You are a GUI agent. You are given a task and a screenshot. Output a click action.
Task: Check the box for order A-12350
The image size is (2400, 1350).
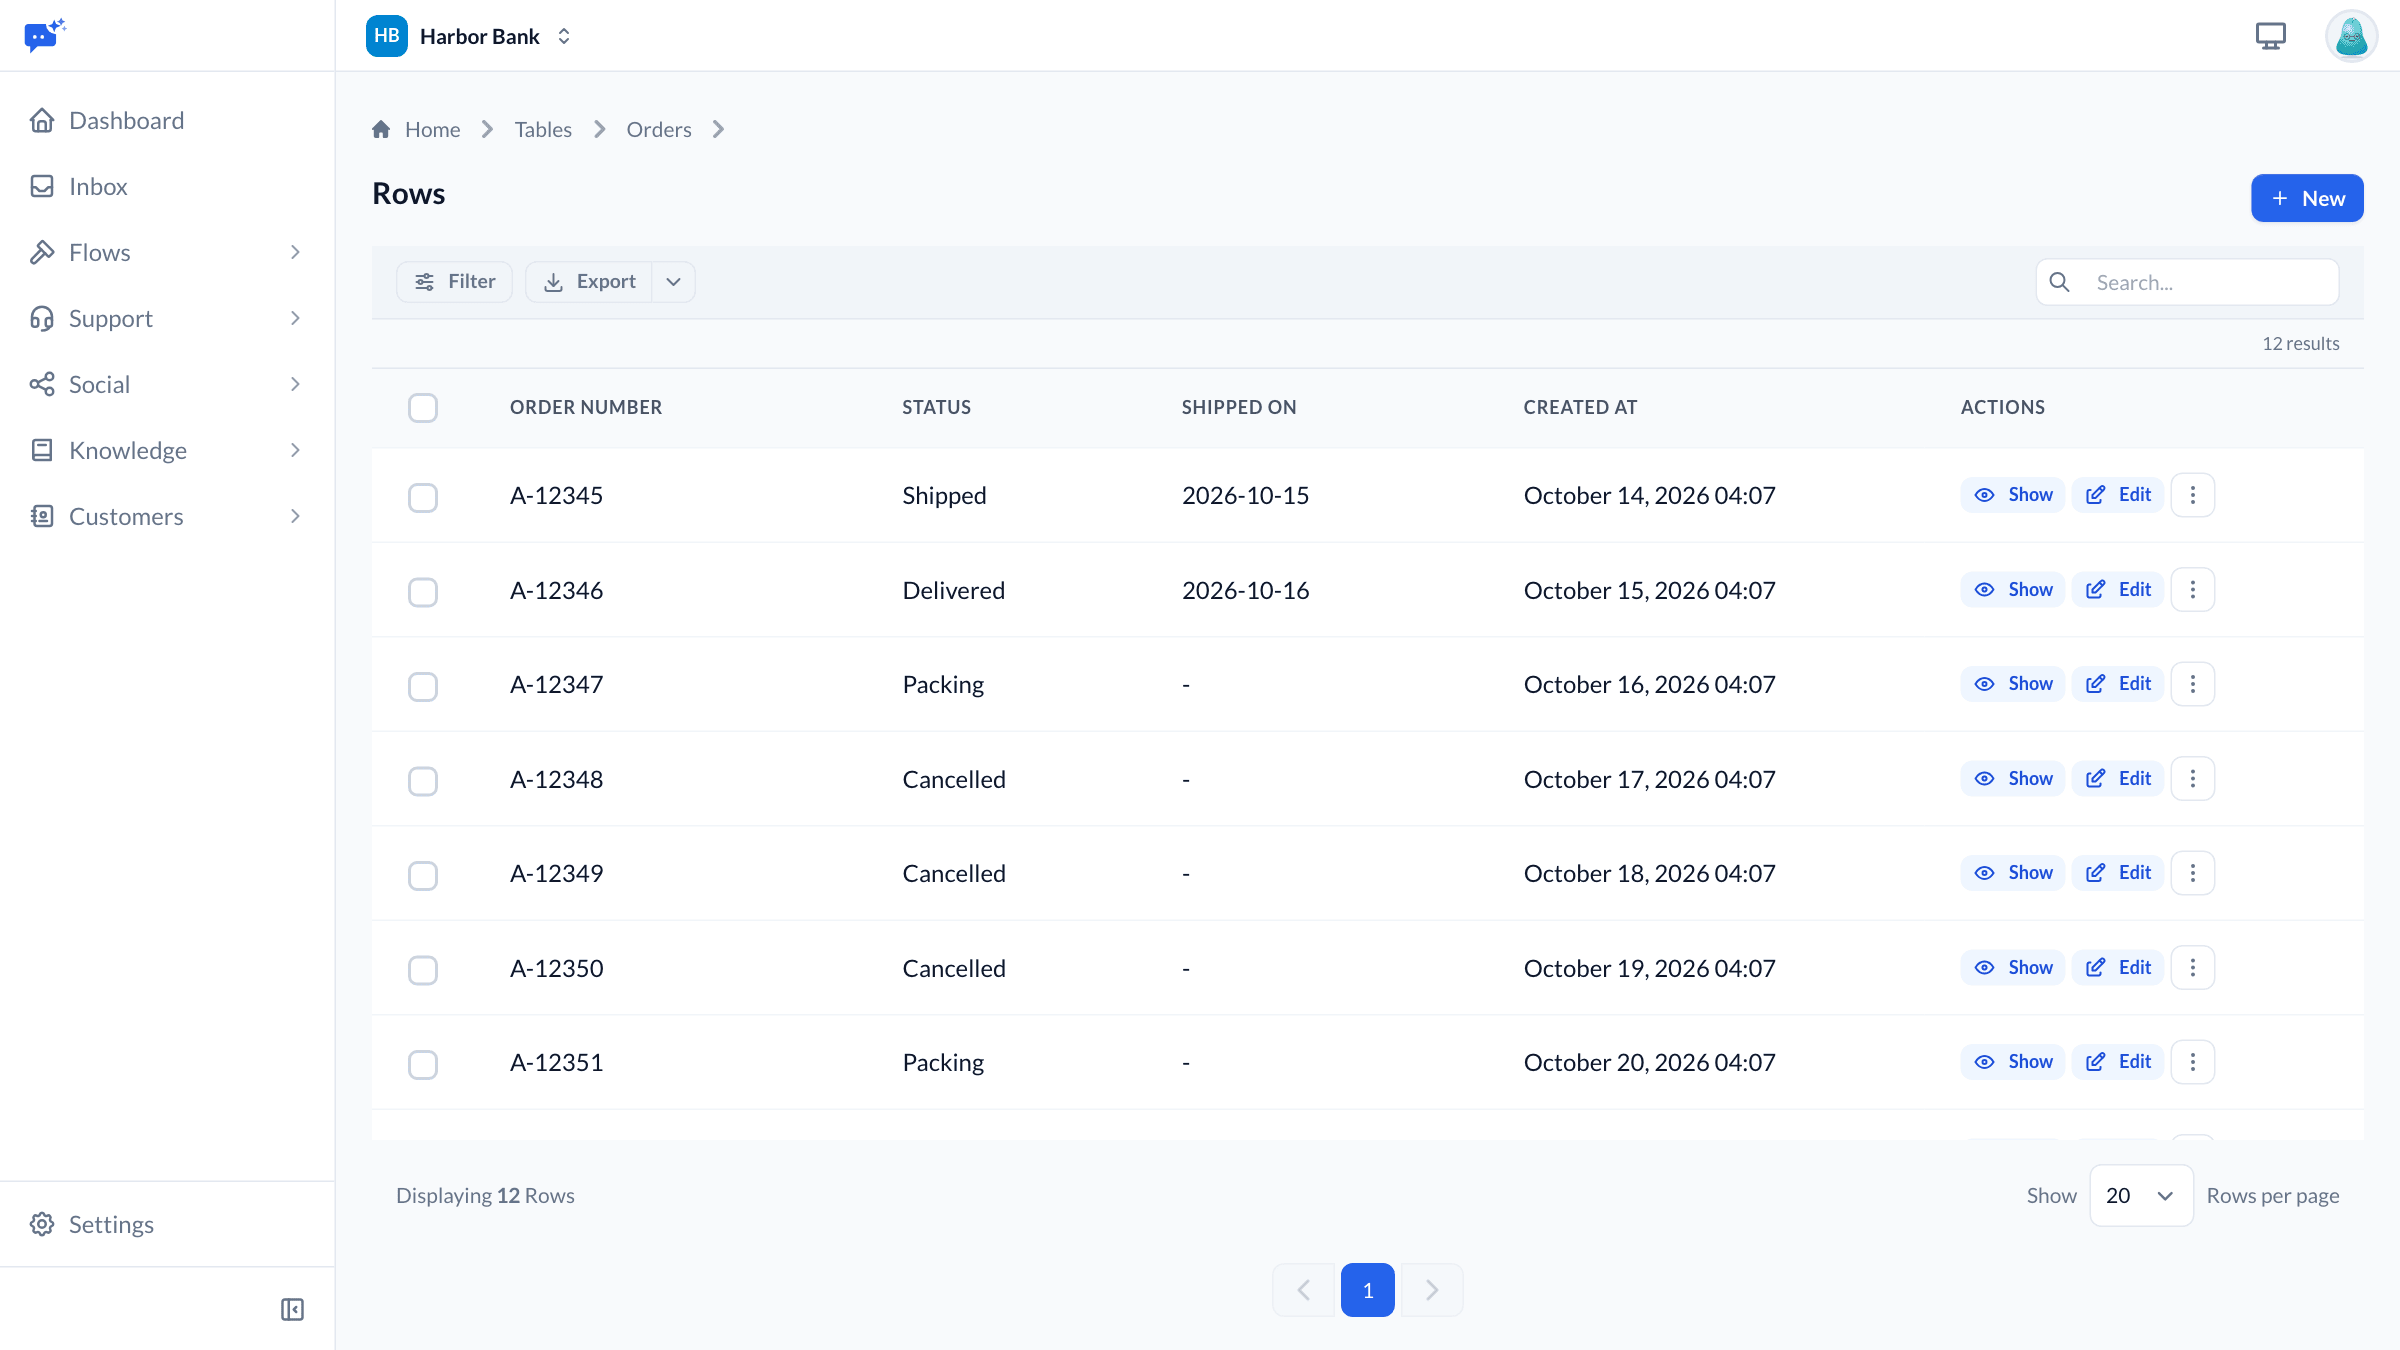[423, 970]
